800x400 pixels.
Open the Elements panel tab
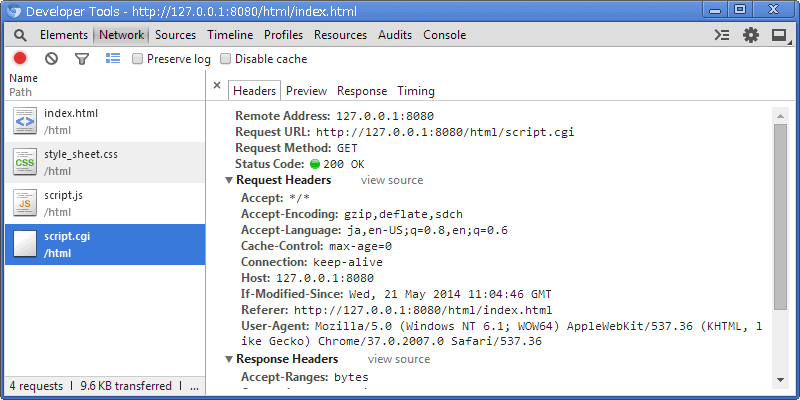[64, 35]
